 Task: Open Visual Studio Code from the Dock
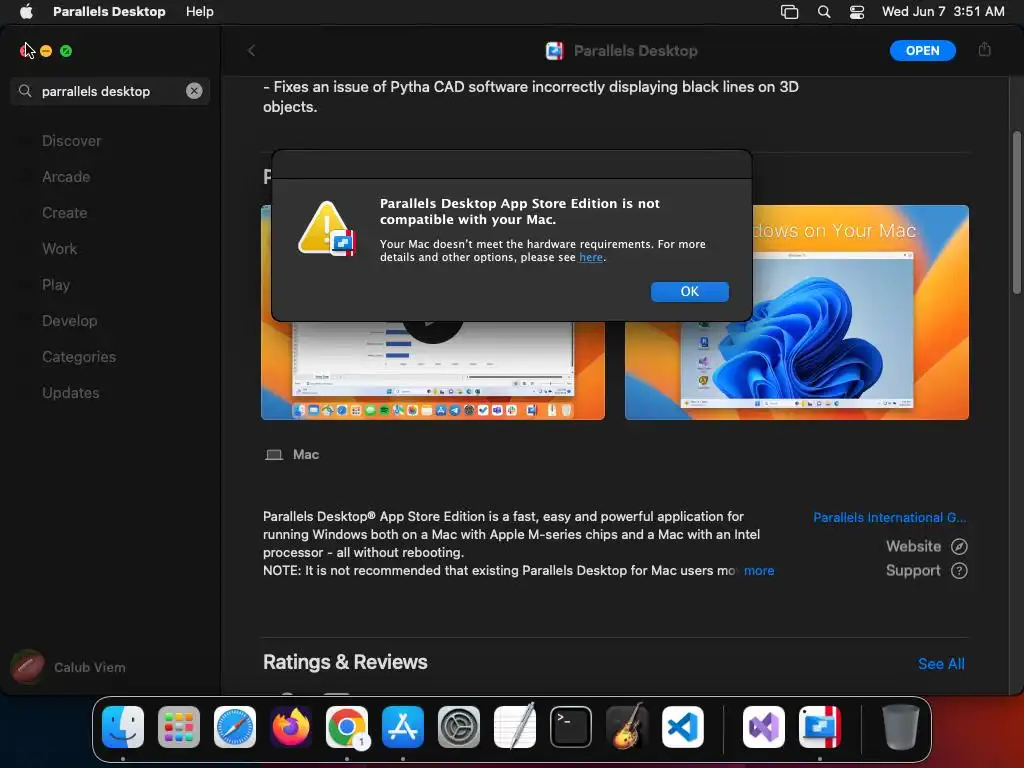point(682,727)
